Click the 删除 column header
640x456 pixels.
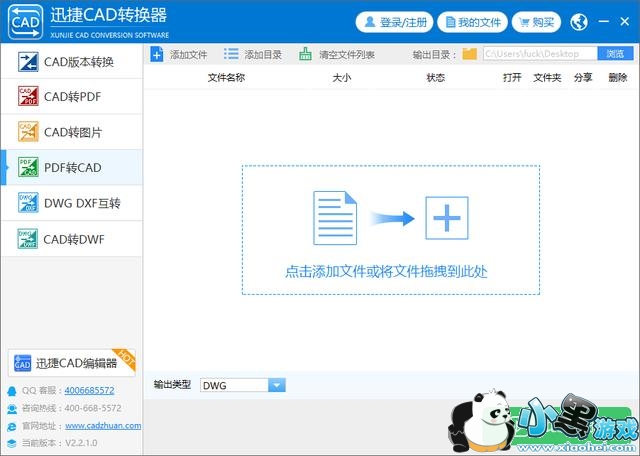point(618,78)
